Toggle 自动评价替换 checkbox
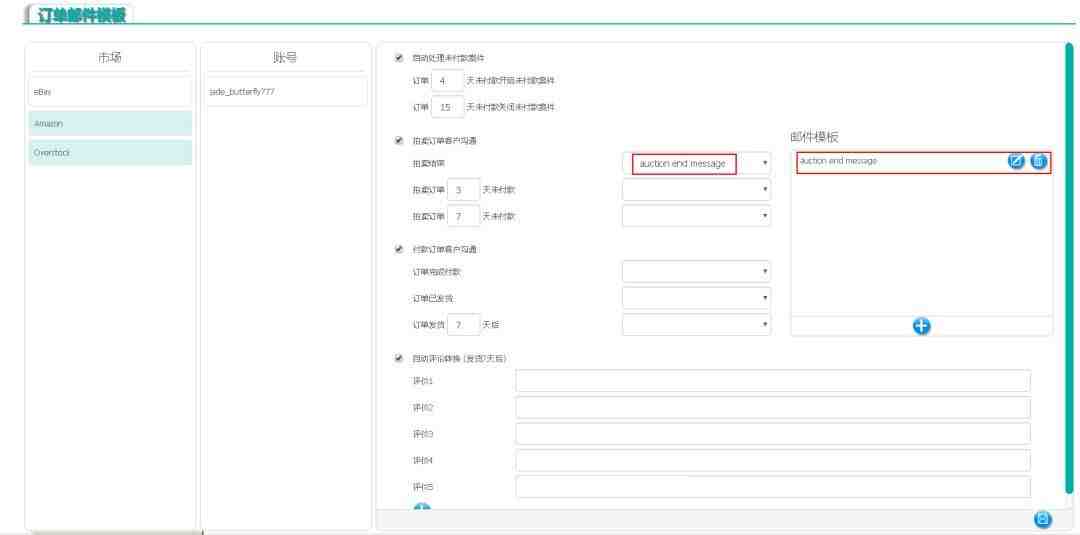 click(399, 358)
